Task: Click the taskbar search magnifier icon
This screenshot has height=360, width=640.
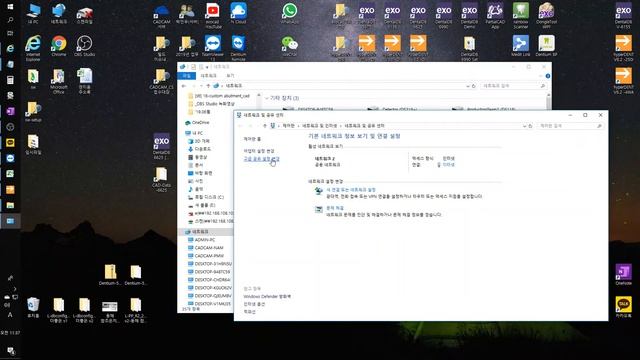Action: click(x=10, y=20)
